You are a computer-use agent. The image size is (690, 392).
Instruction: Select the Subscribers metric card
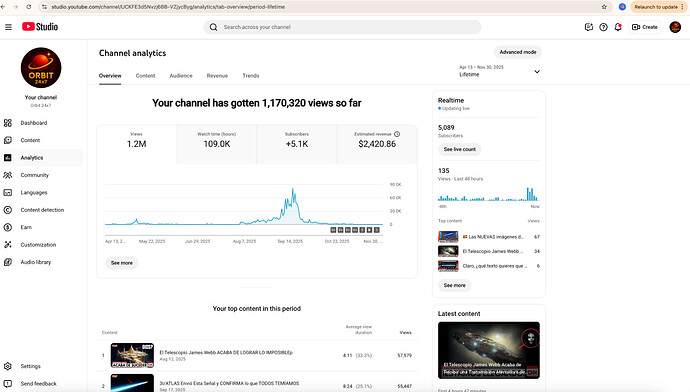click(297, 144)
